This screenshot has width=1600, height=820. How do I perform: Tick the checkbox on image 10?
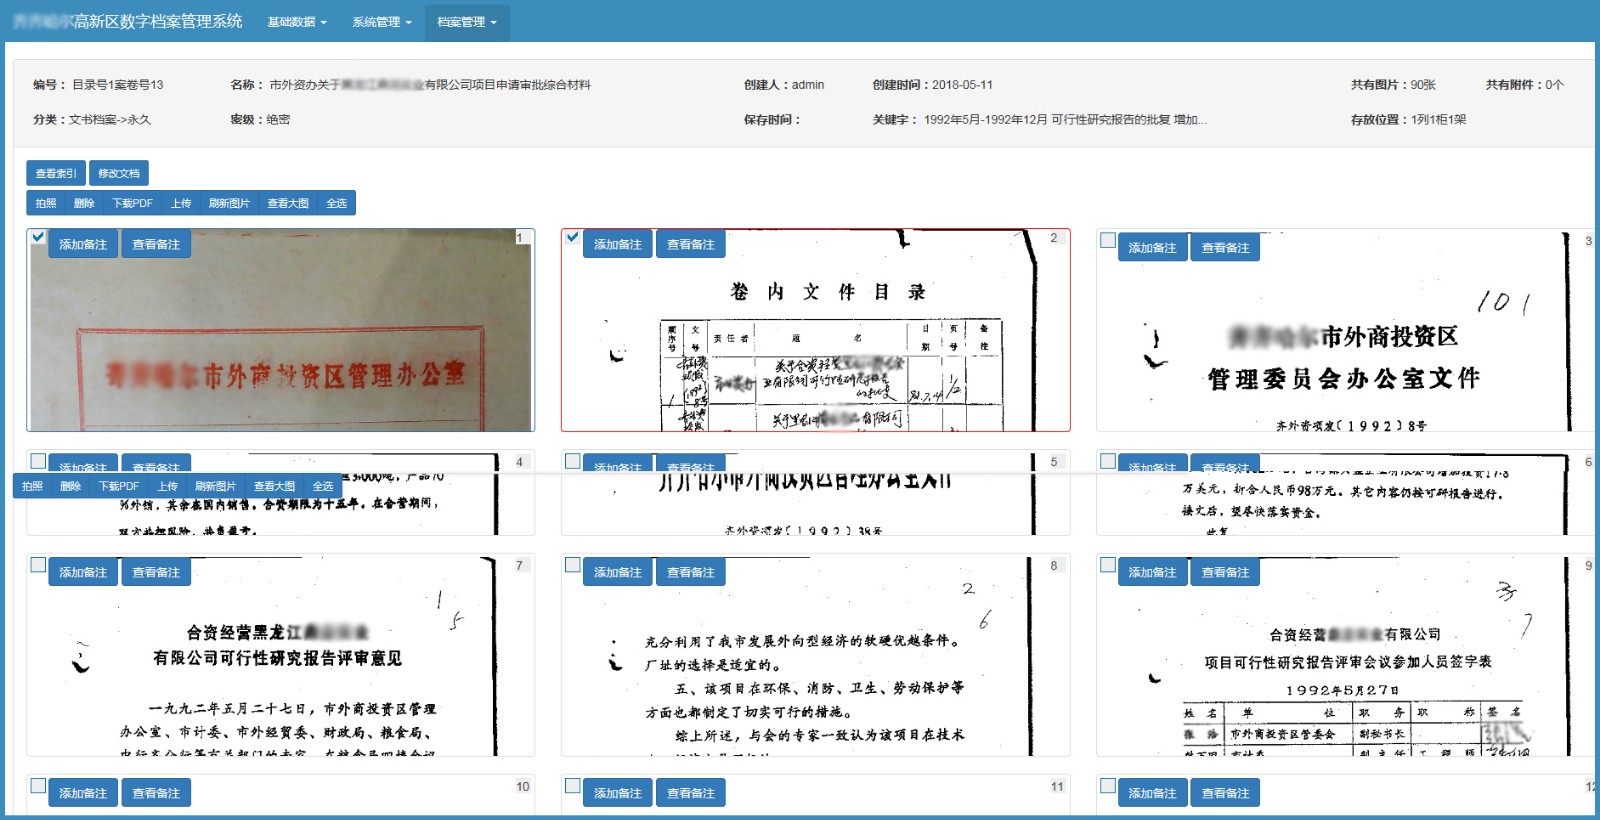[x=38, y=786]
